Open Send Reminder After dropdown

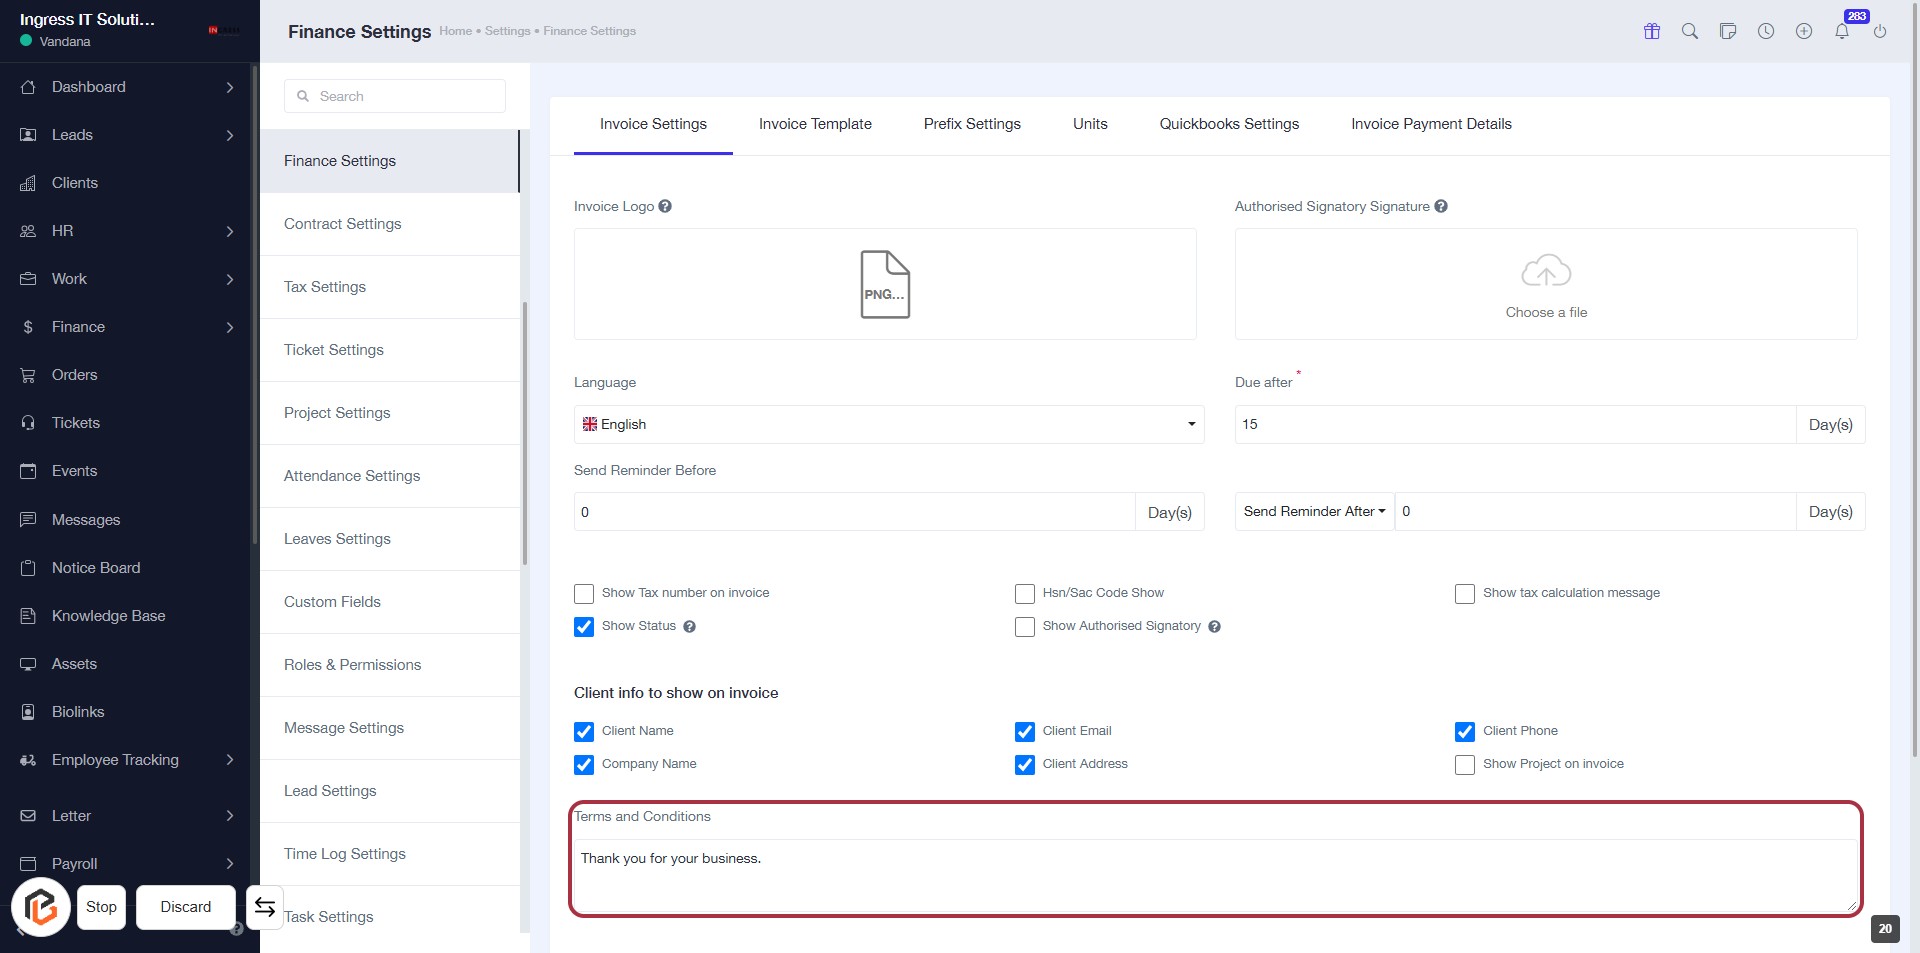coord(1314,511)
